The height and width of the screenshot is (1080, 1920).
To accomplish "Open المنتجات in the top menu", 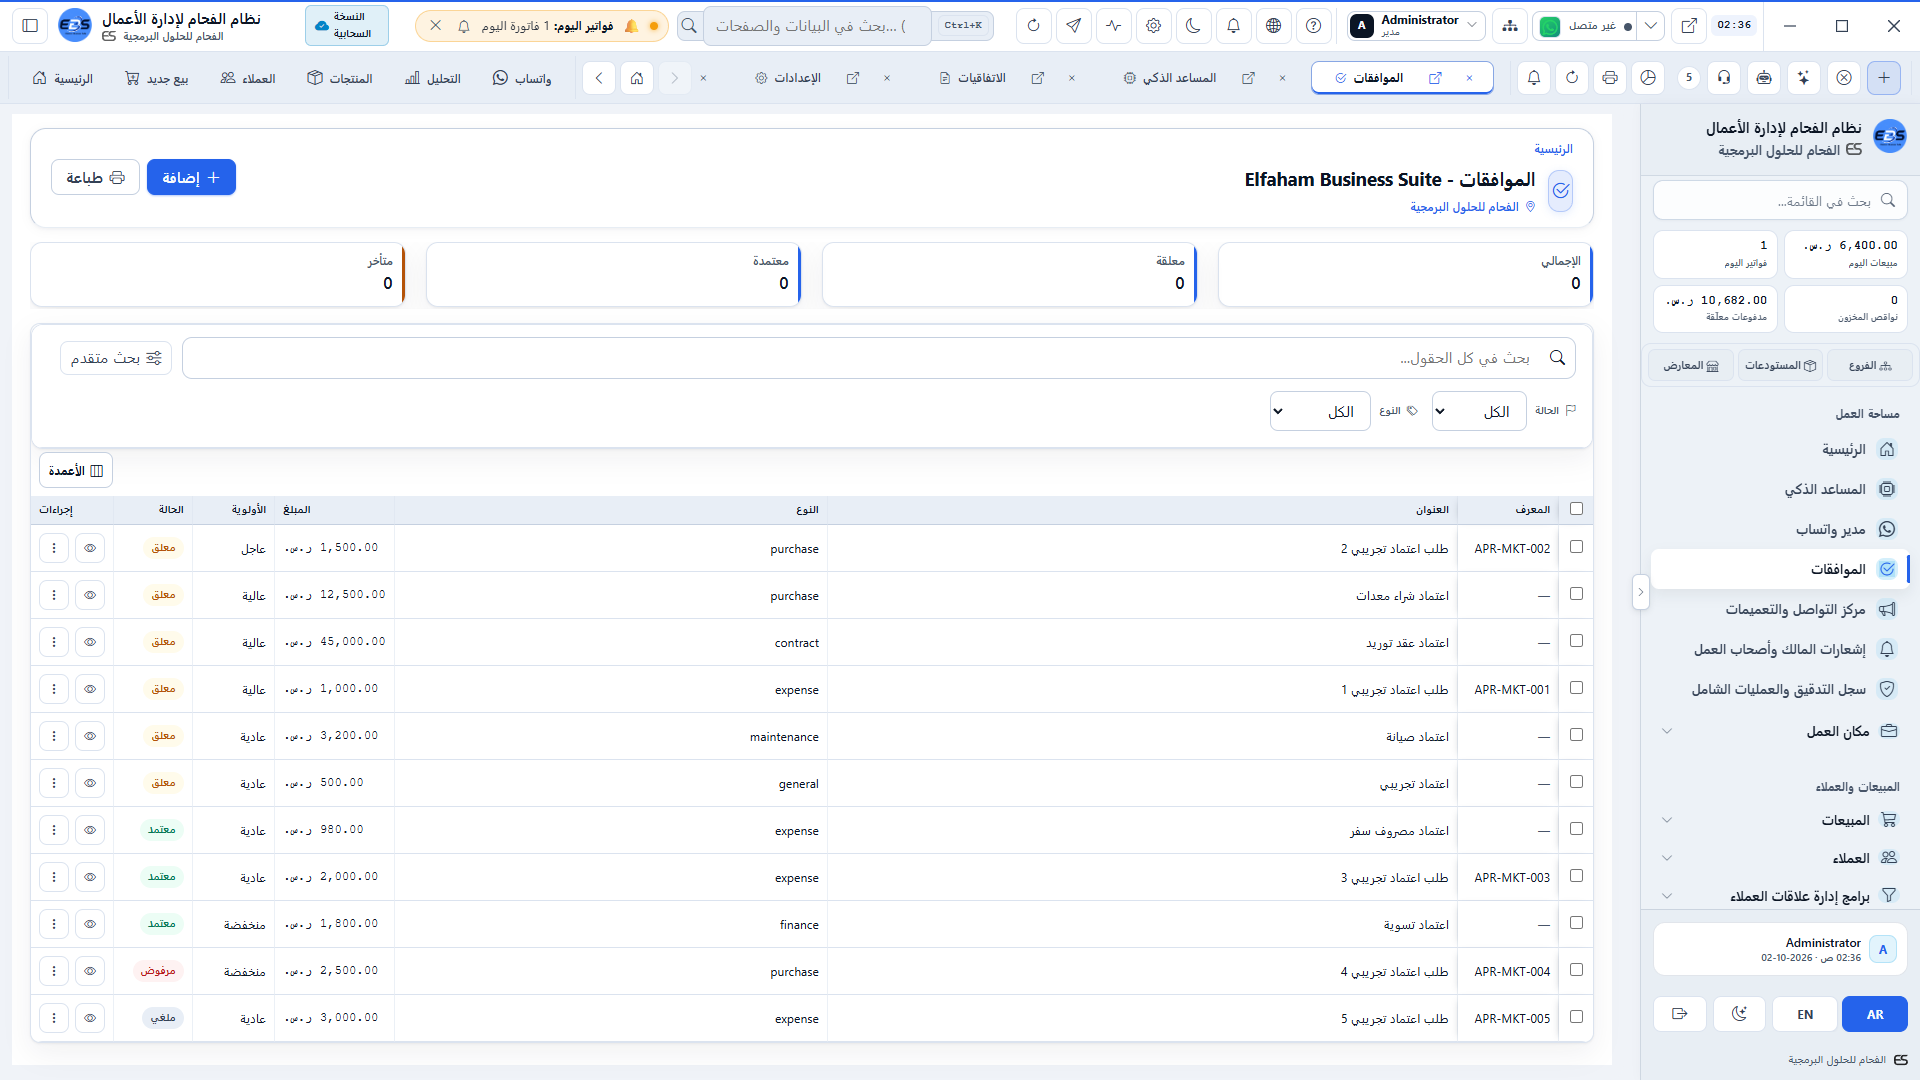I will [340, 78].
